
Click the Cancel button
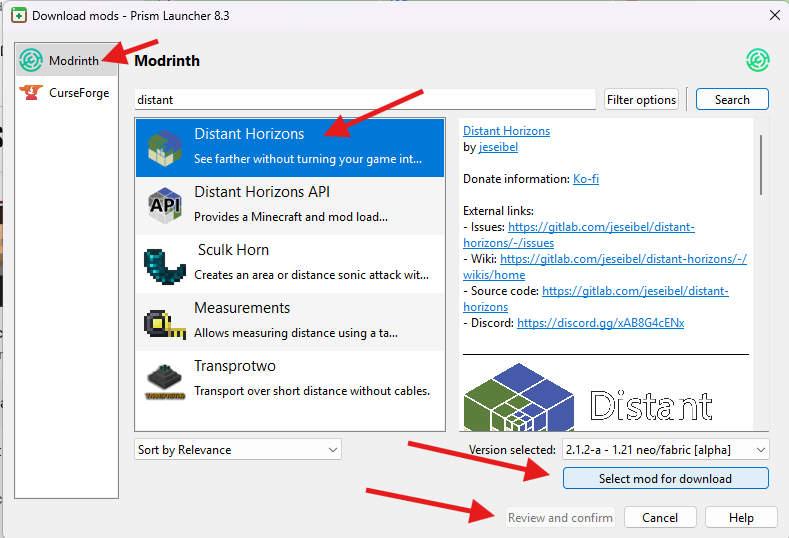(660, 517)
